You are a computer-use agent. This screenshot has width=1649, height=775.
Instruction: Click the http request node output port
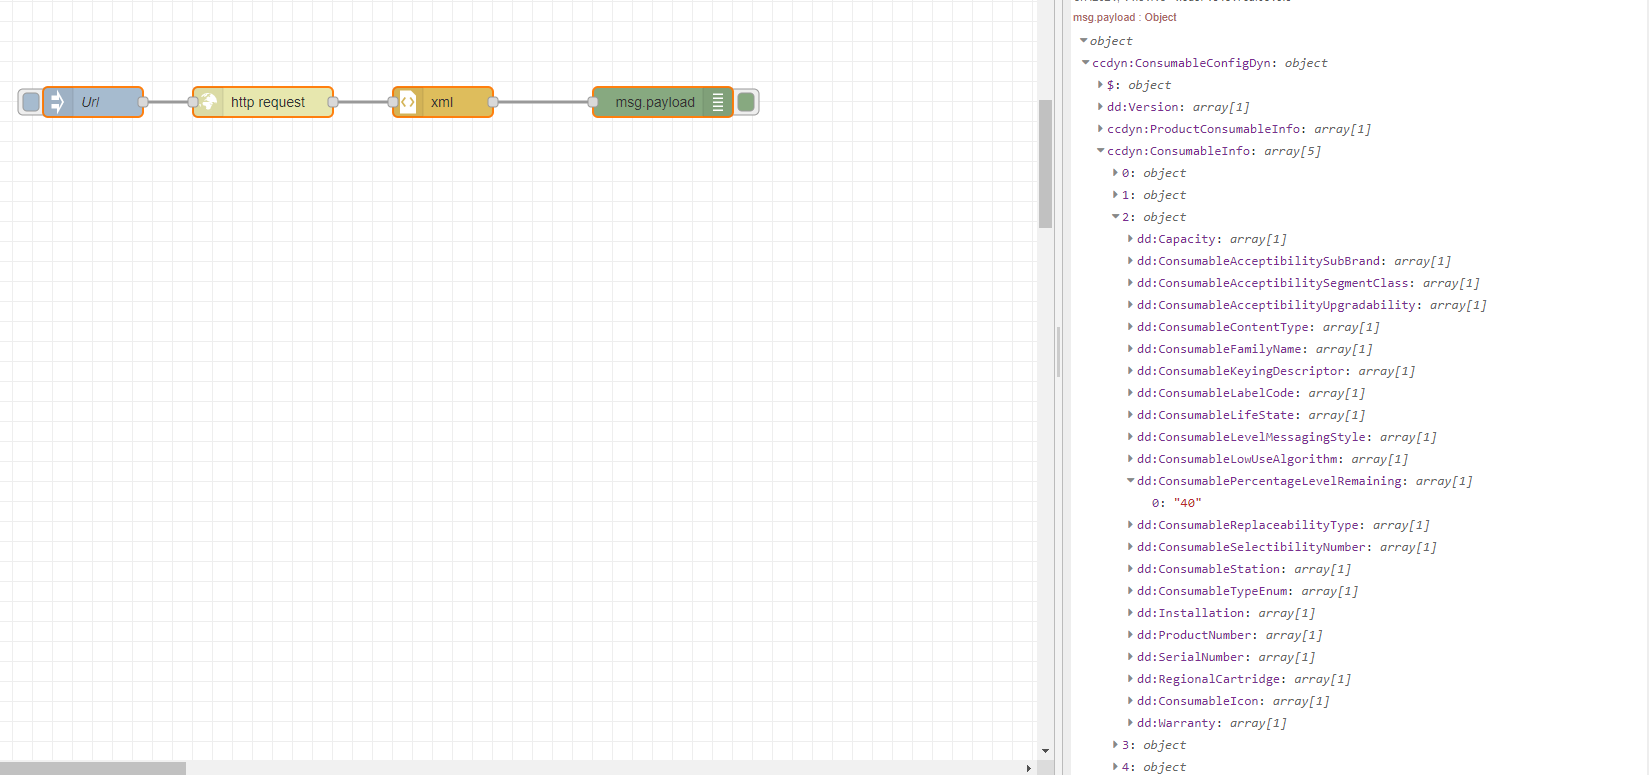pyautogui.click(x=333, y=102)
